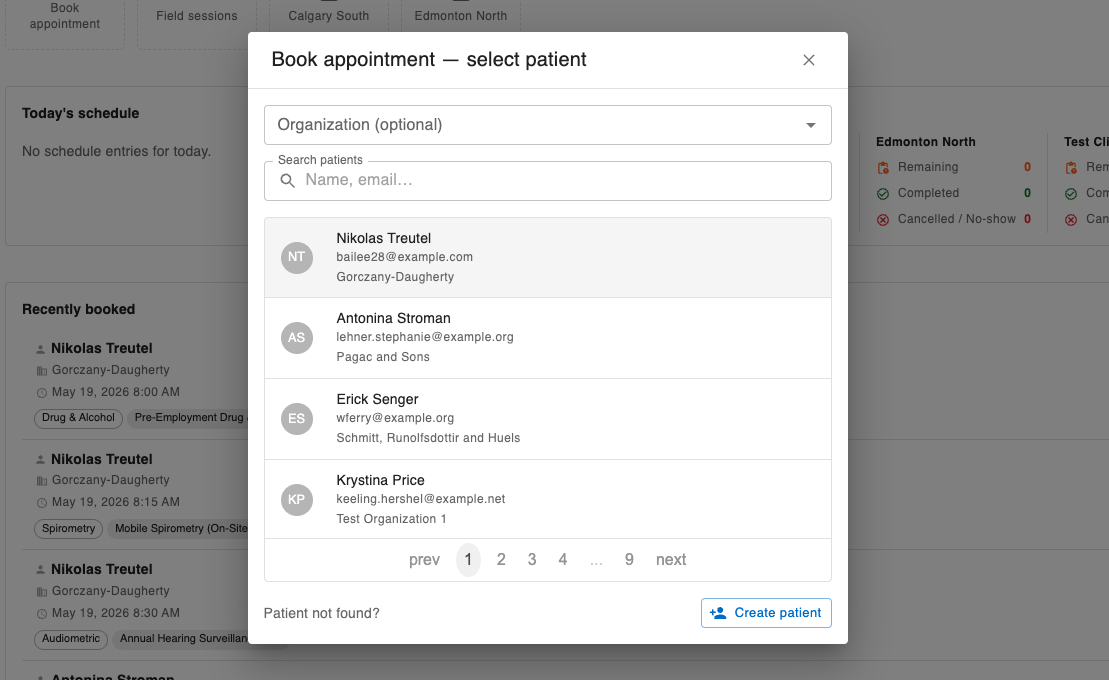Click the Spirometry tag
The image size is (1109, 680).
point(69,529)
